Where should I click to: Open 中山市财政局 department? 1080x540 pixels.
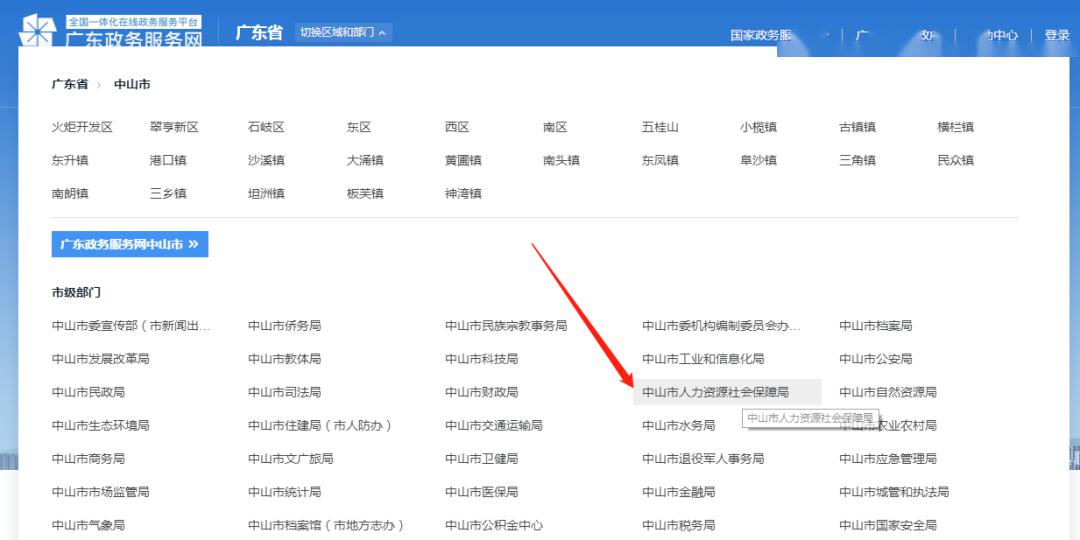click(481, 393)
